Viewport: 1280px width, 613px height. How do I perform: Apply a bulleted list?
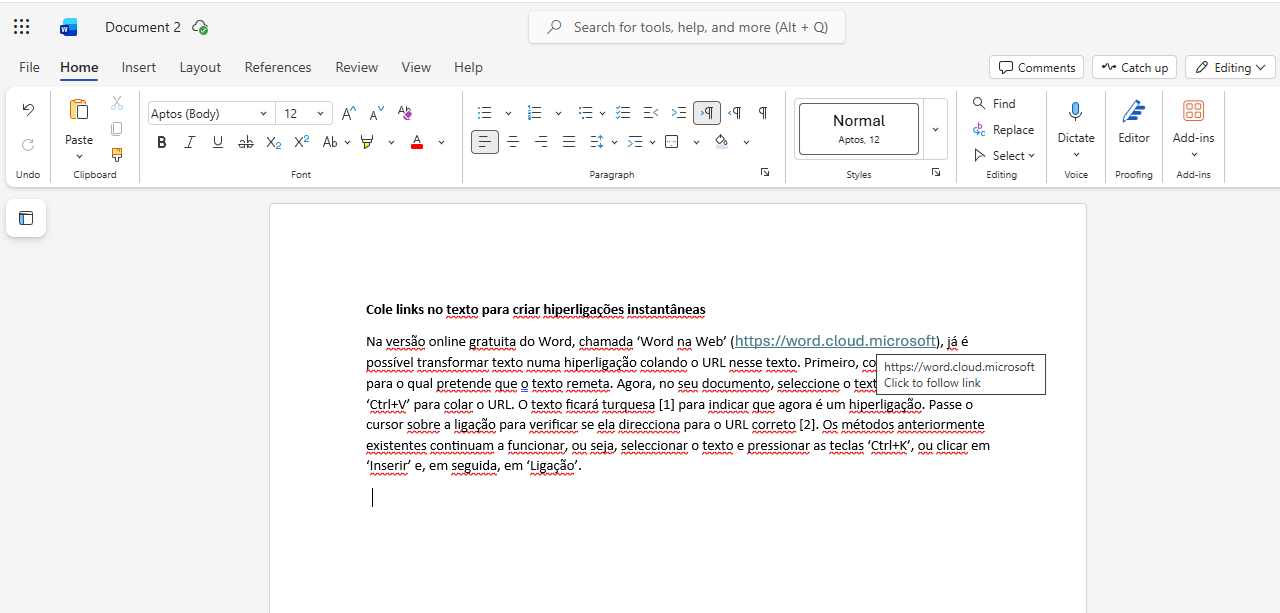[x=485, y=113]
